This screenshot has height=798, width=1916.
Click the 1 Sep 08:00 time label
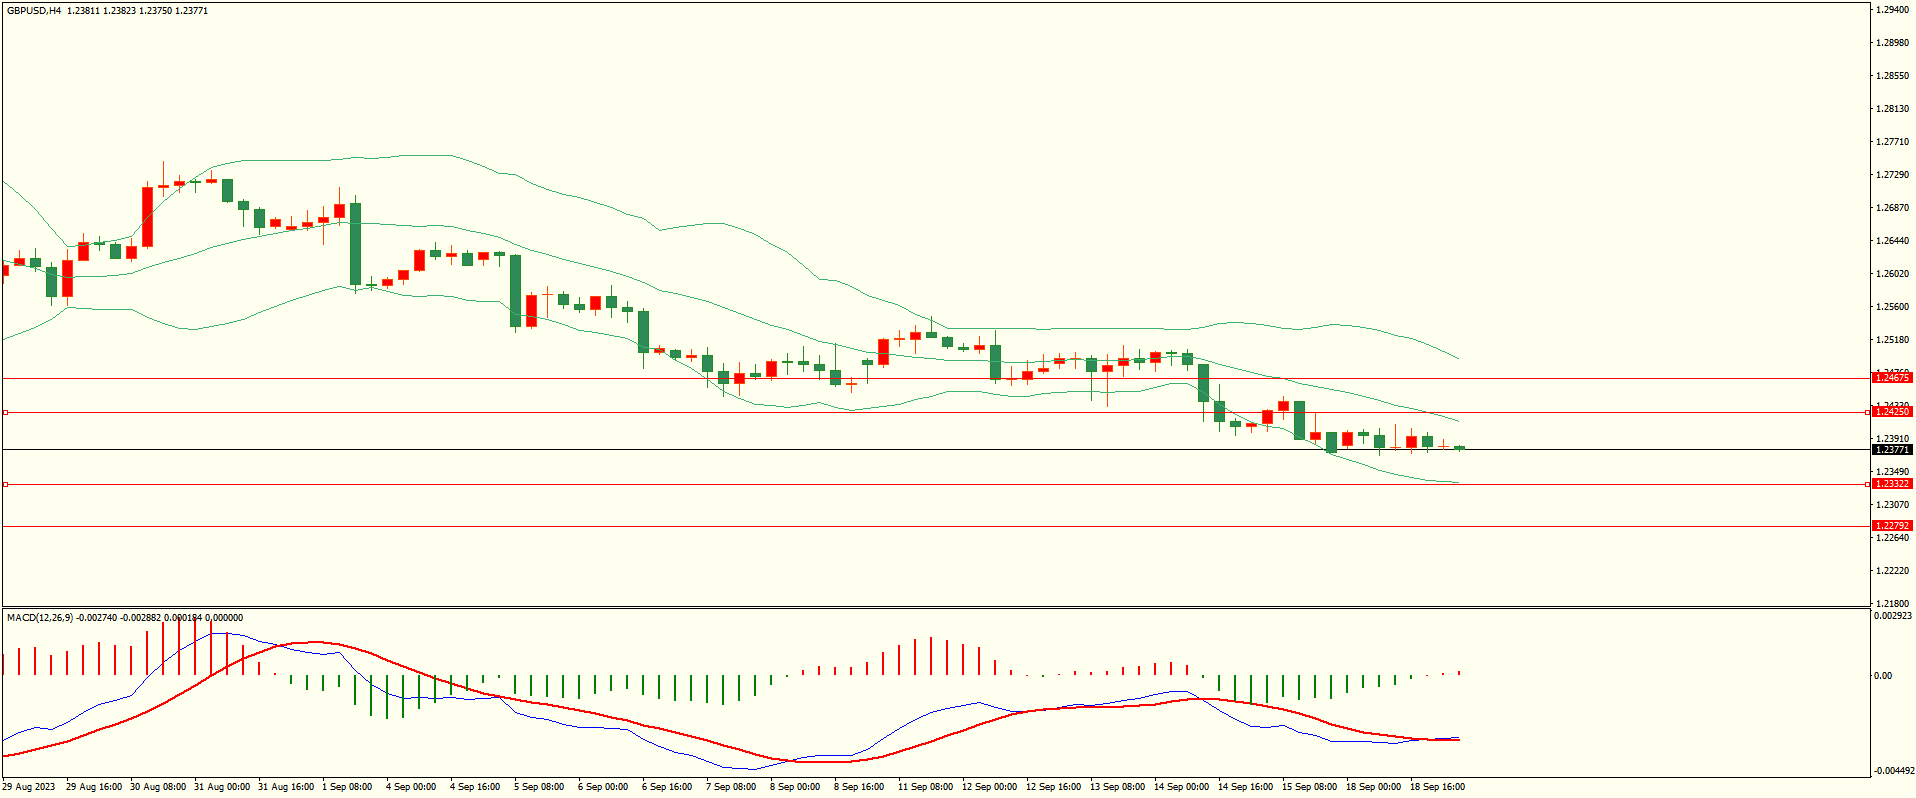coord(347,787)
